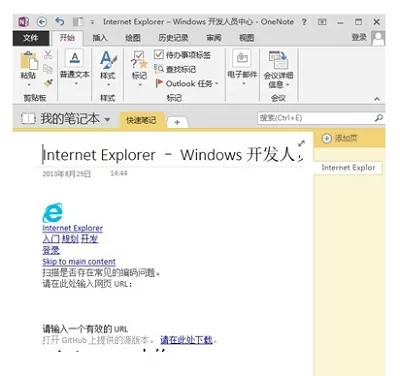Click the time 14:44
This screenshot has width=400, height=376.
coord(119,173)
